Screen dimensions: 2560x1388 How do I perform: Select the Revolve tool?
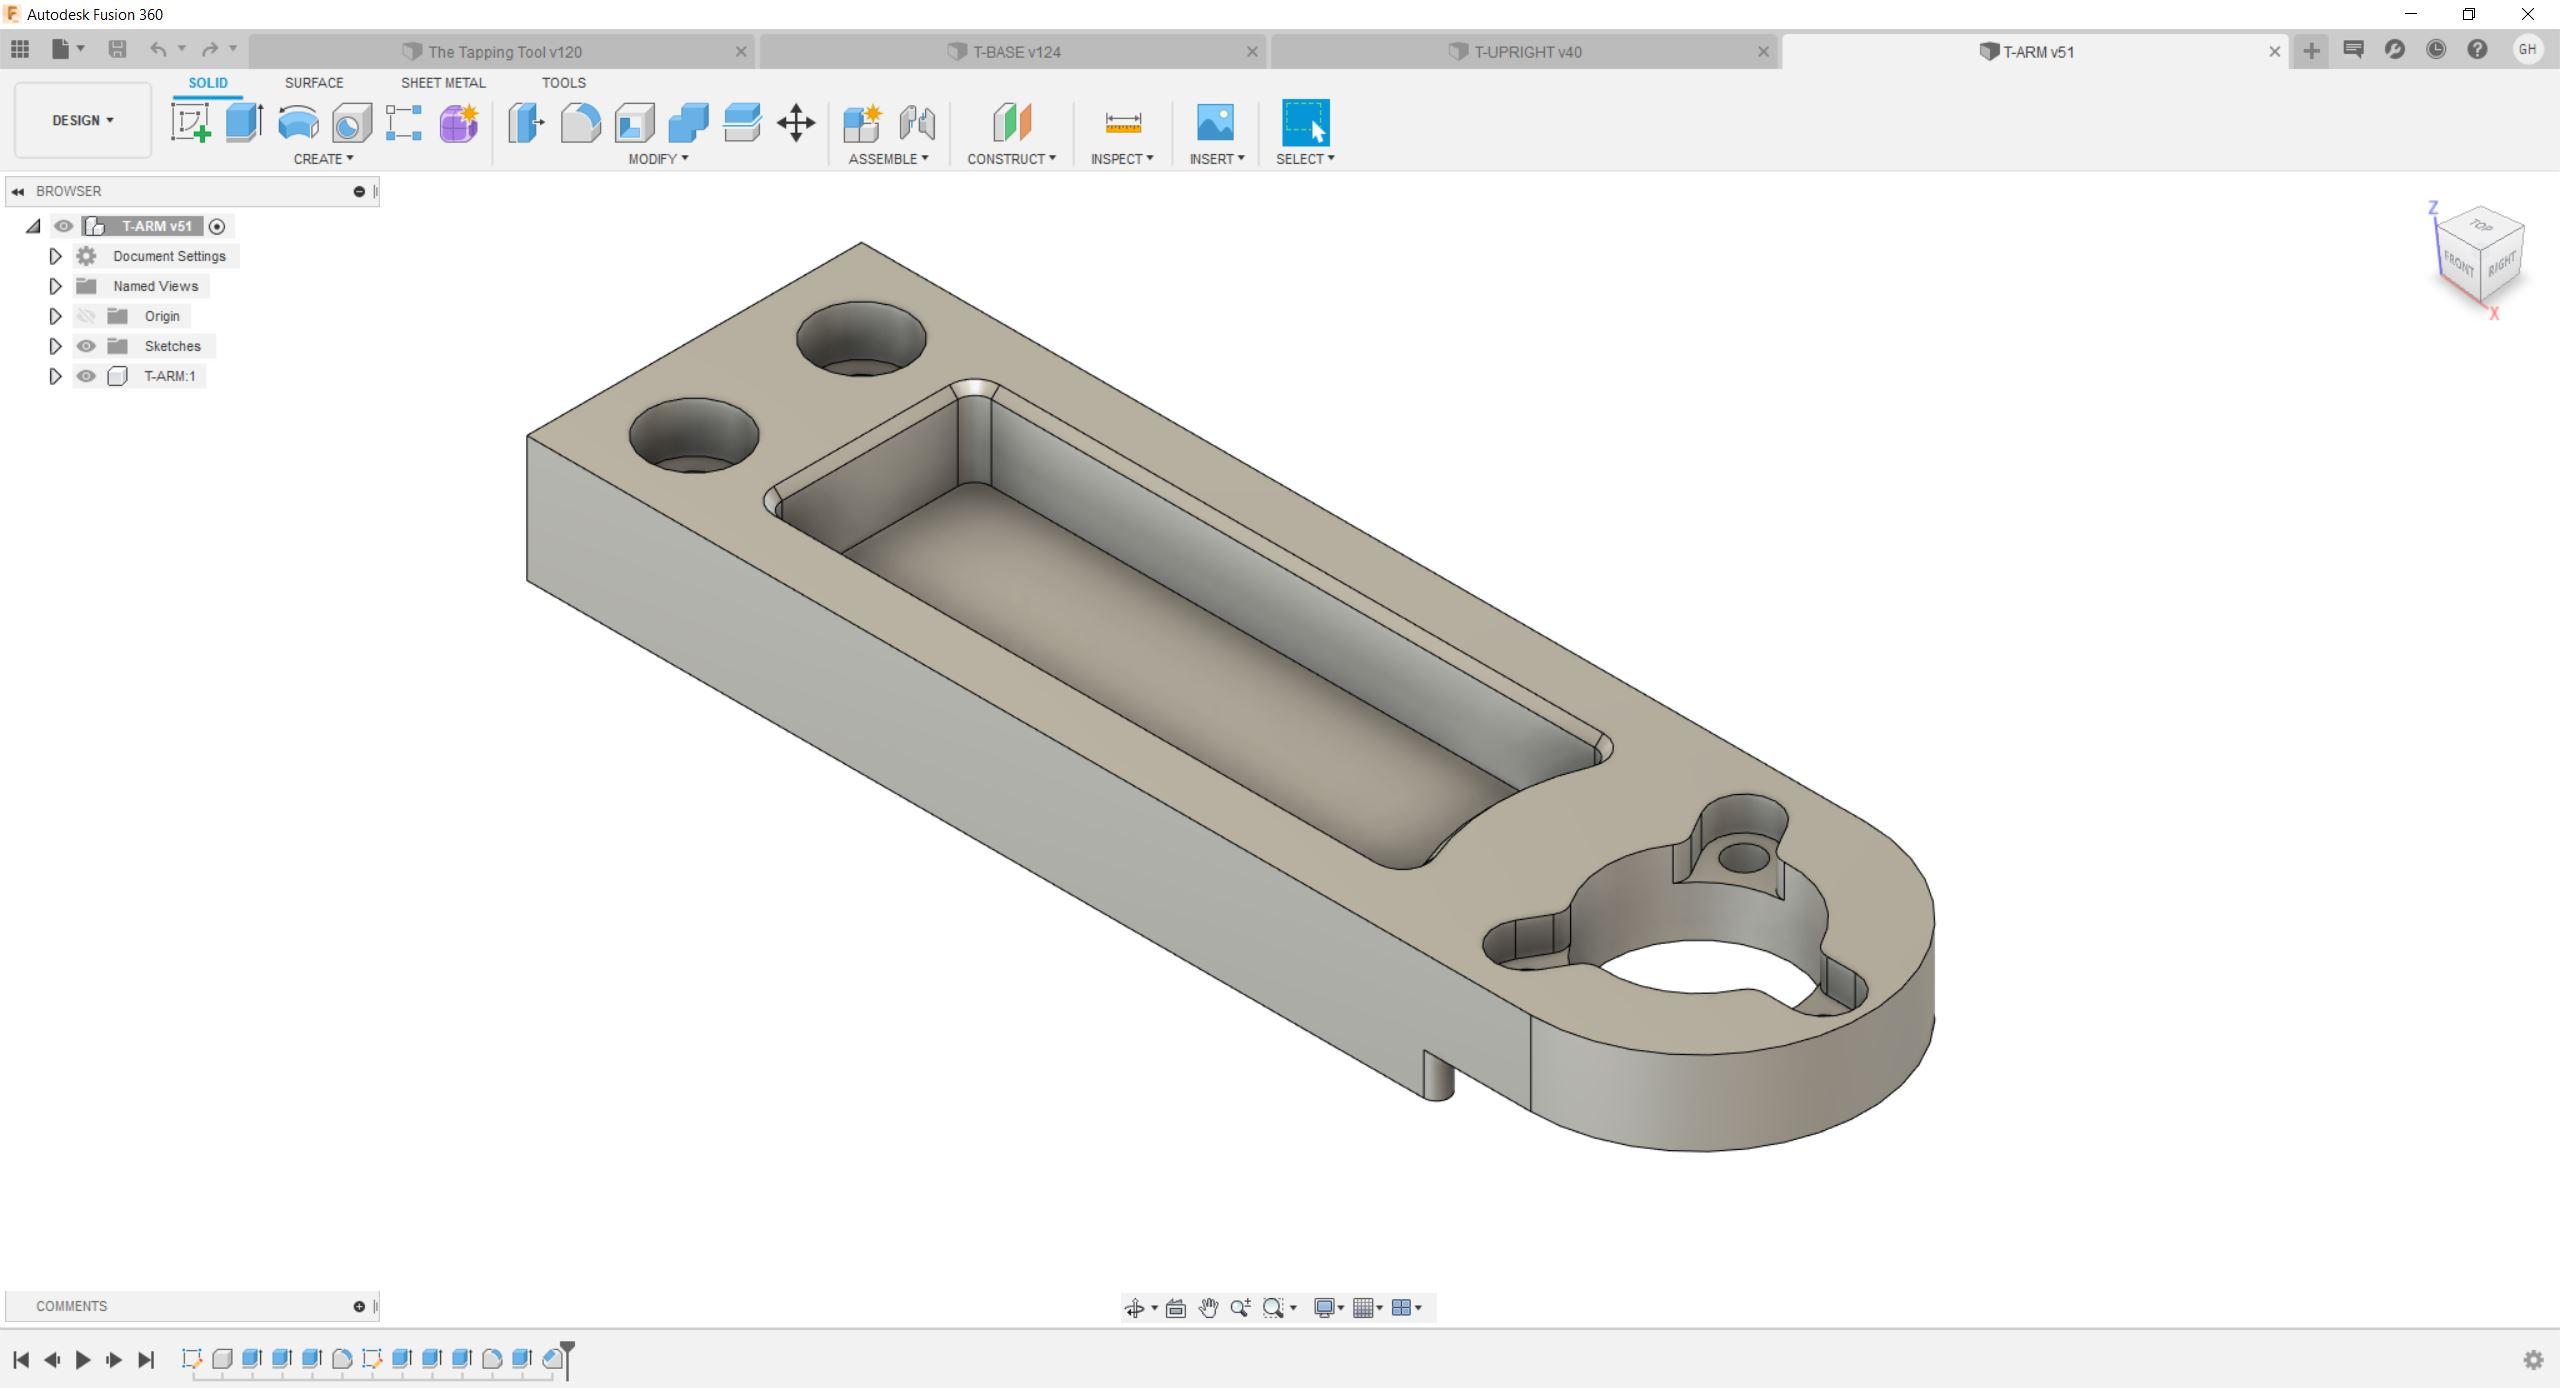point(298,123)
